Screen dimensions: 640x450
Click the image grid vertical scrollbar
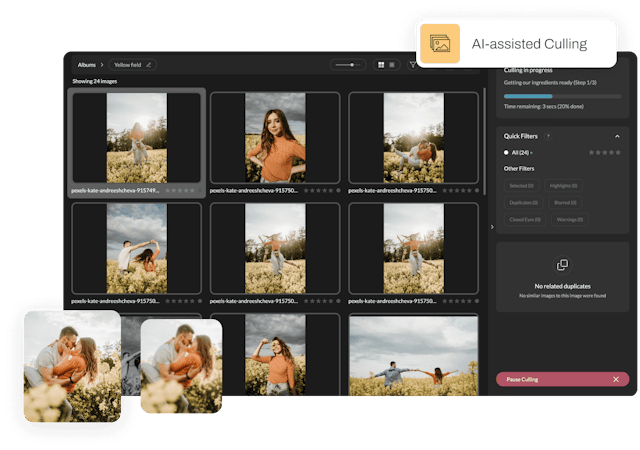[484, 141]
